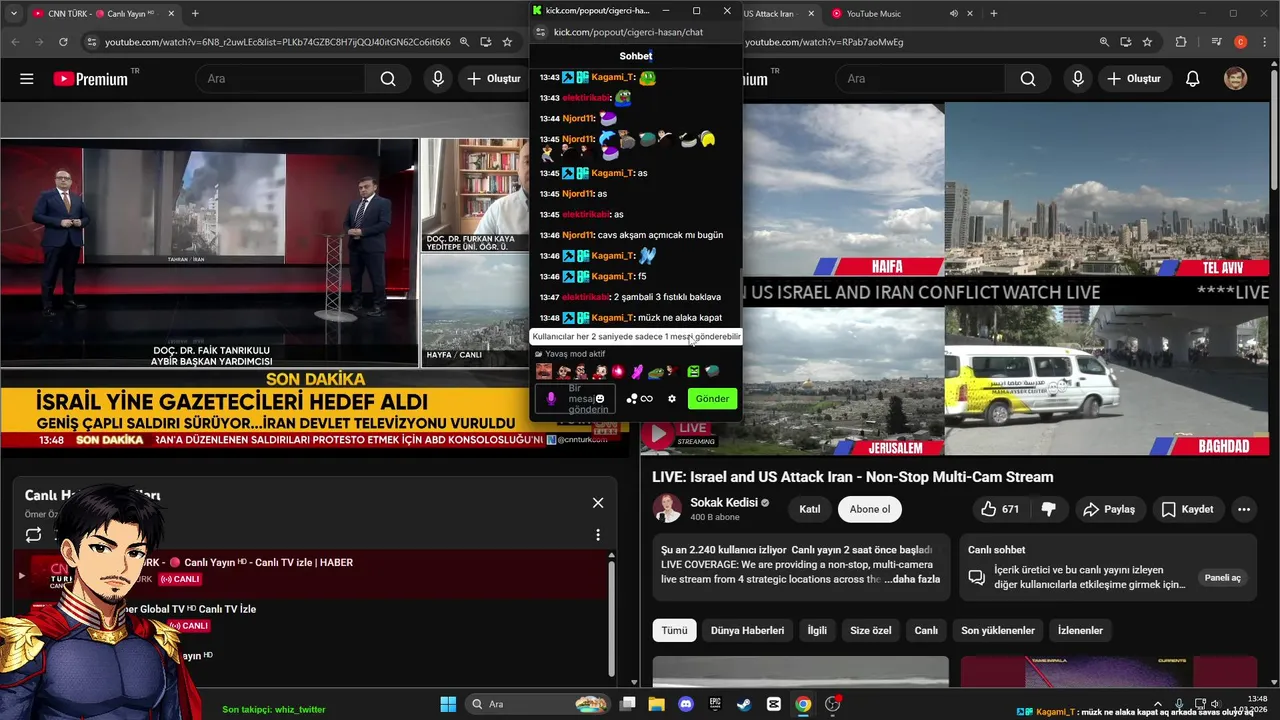
Task: Expand description with ...daha fazla
Action: click(x=912, y=579)
